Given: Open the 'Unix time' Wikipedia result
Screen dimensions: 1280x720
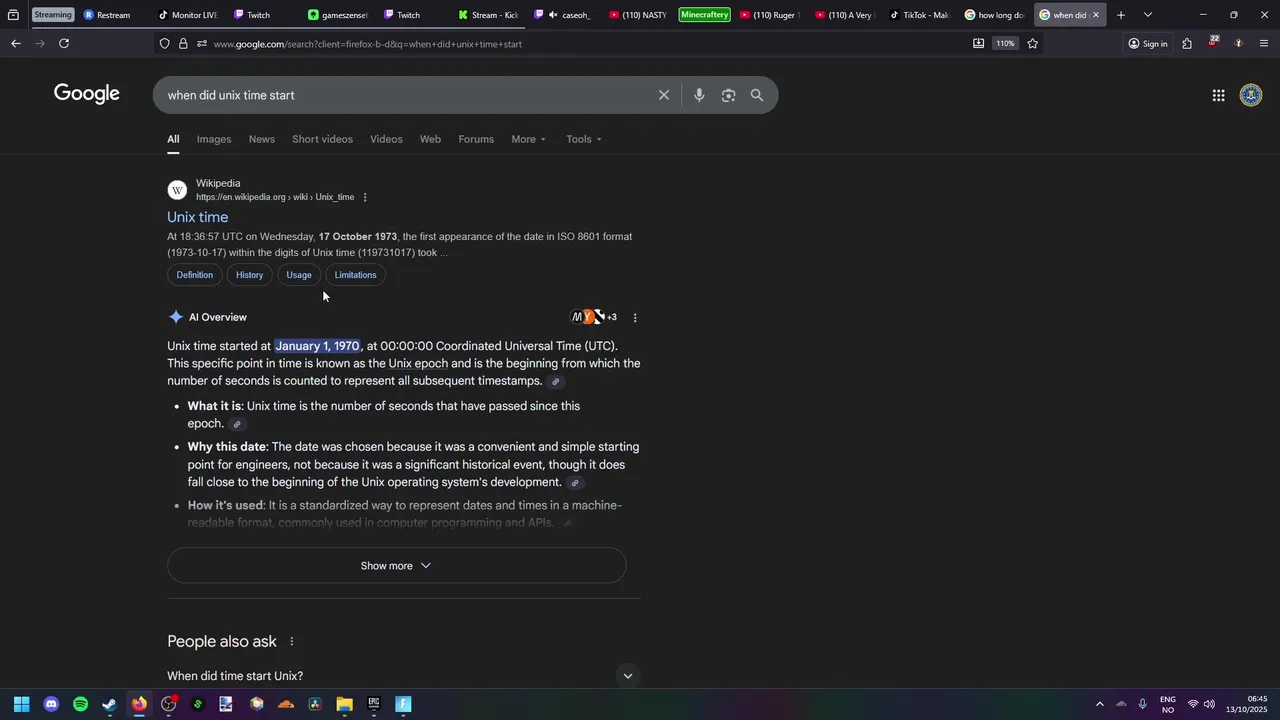Looking at the screenshot, I should pyautogui.click(x=198, y=217).
